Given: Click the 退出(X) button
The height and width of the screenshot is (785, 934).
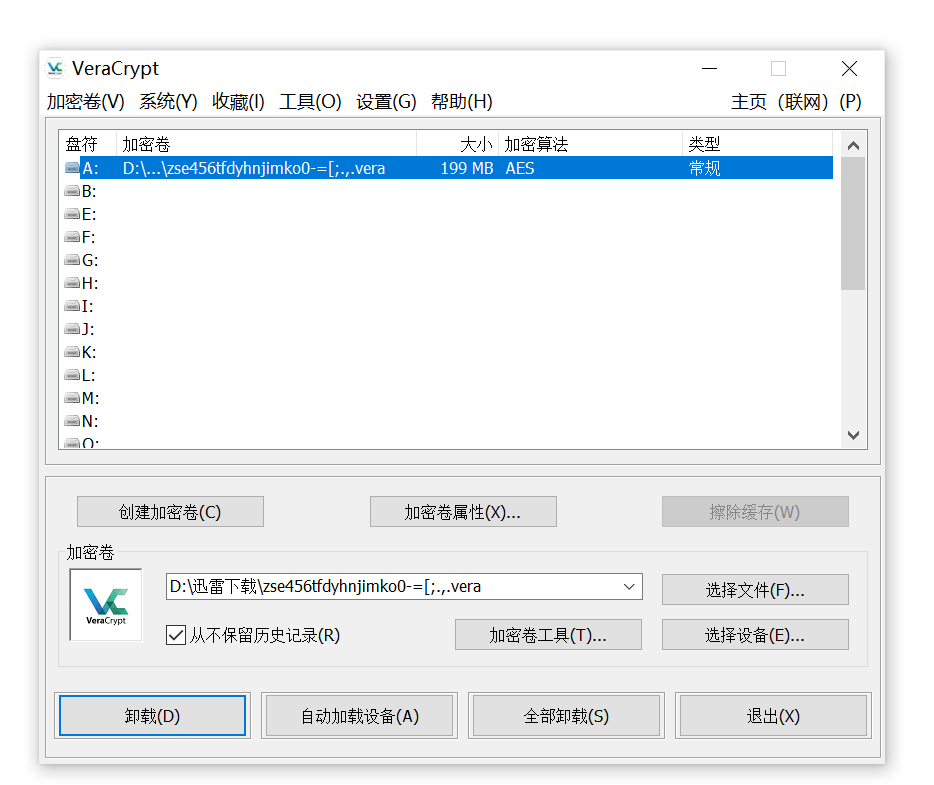Looking at the screenshot, I should [x=773, y=715].
